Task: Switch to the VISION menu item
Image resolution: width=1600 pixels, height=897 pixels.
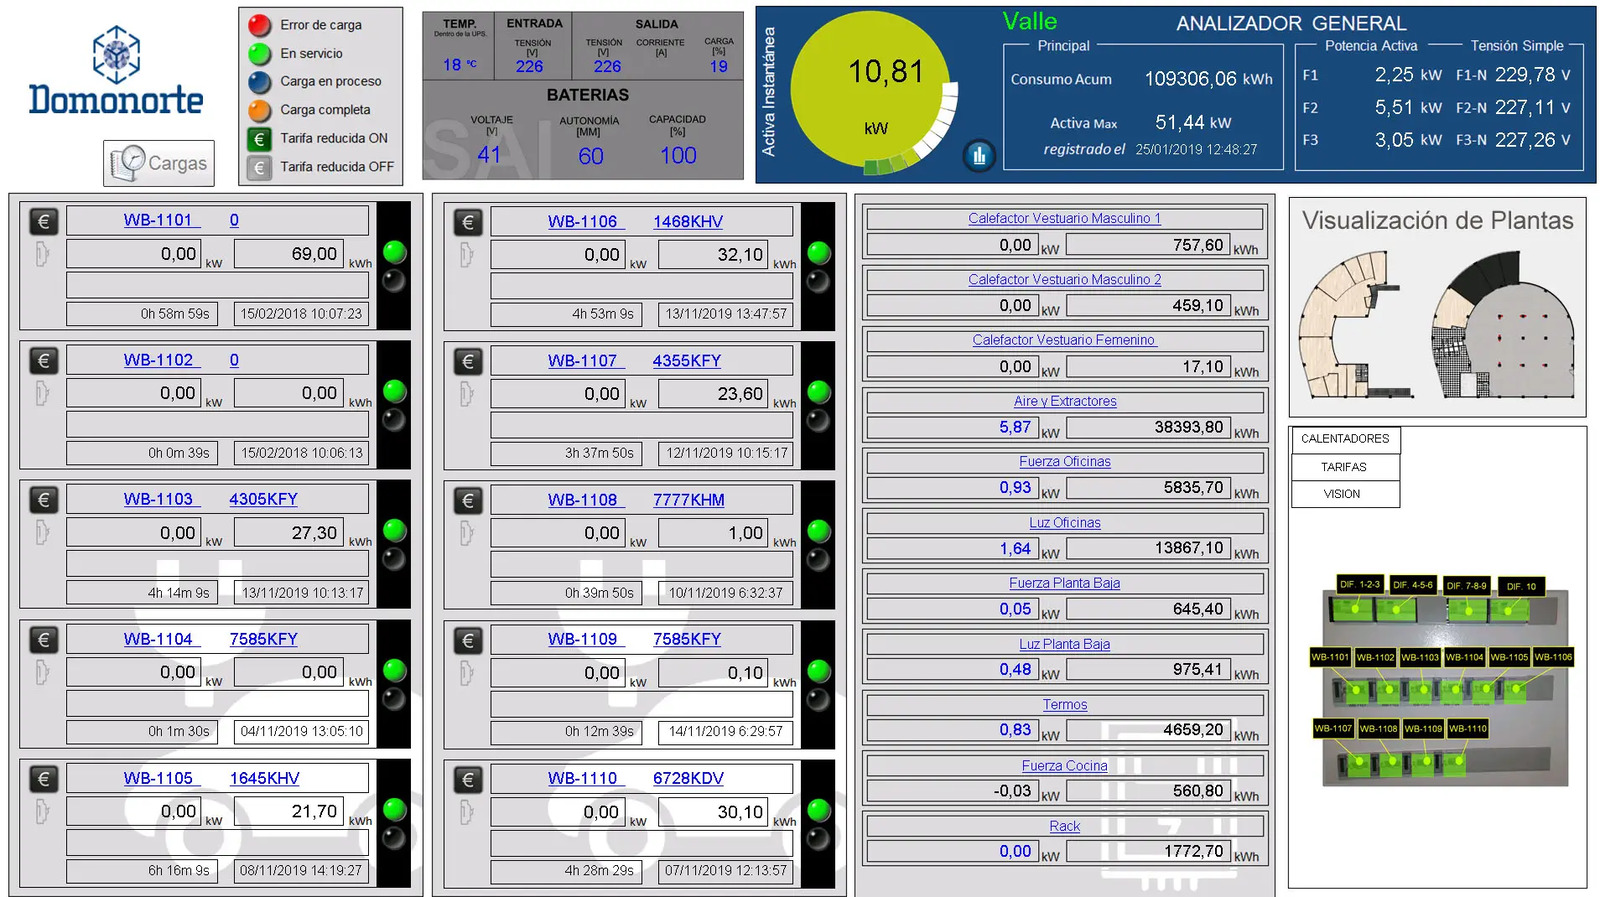Action: 1342,494
